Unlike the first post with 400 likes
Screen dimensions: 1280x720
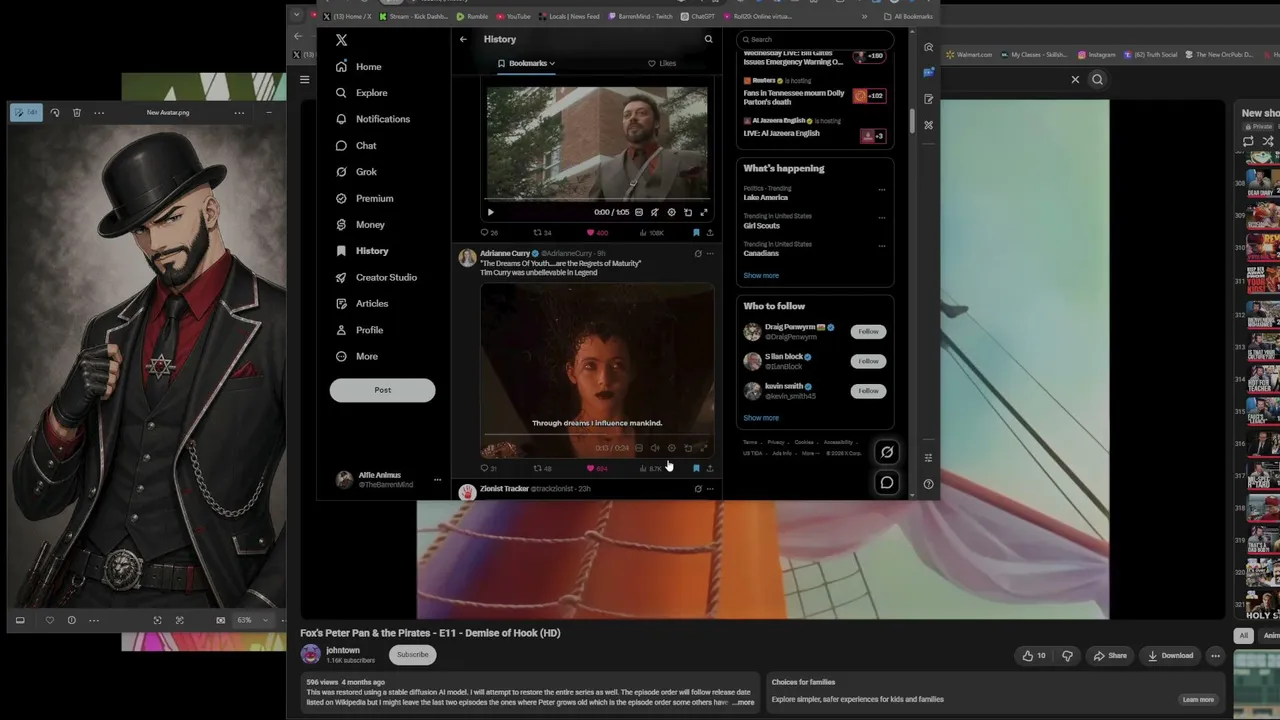pos(598,233)
